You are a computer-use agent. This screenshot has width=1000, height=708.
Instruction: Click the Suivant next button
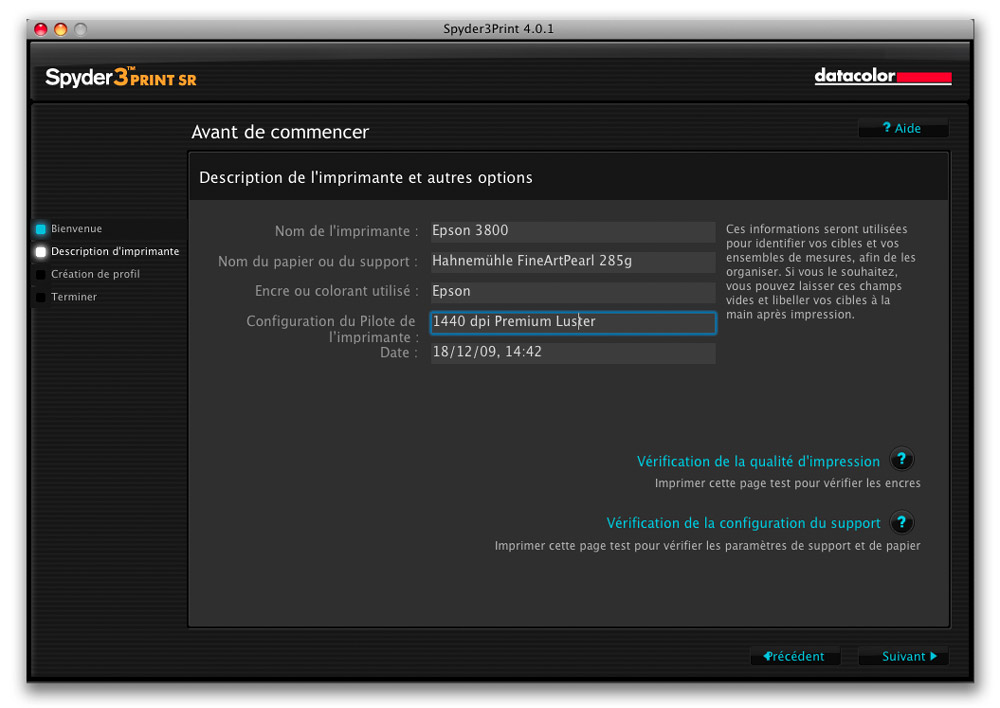tap(903, 656)
